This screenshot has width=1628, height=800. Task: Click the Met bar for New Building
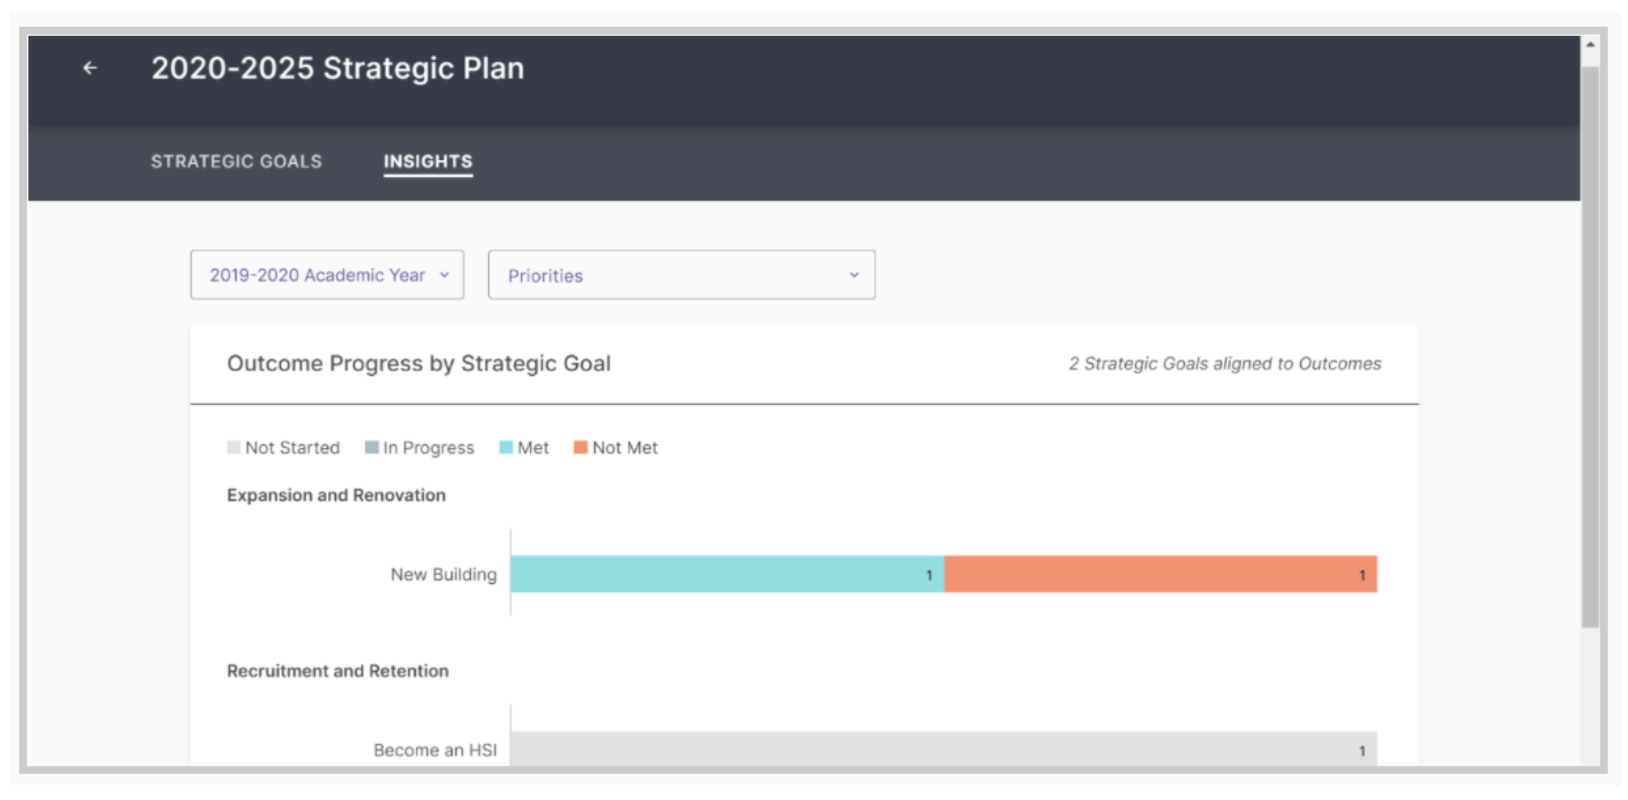(727, 574)
